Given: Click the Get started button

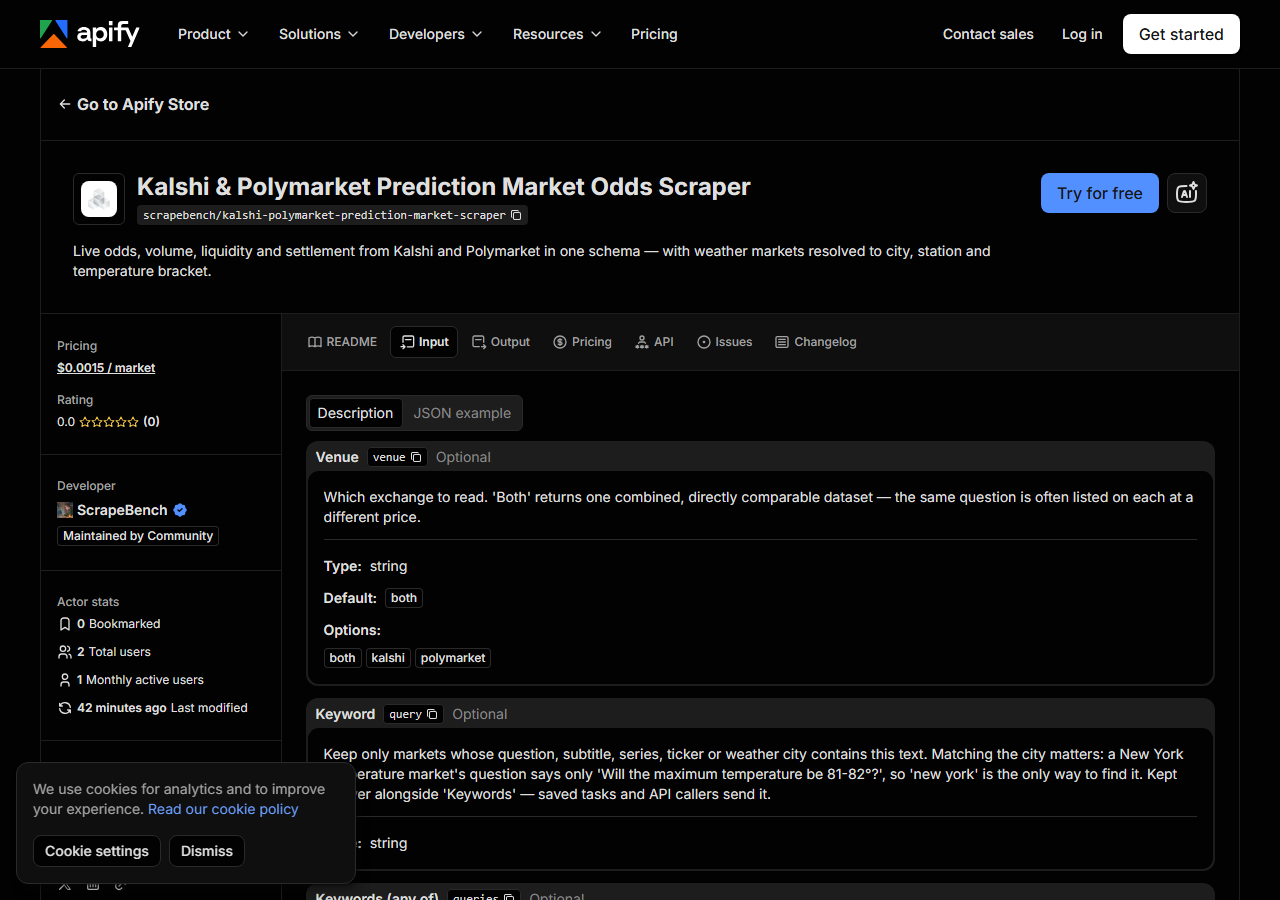Looking at the screenshot, I should (x=1181, y=34).
